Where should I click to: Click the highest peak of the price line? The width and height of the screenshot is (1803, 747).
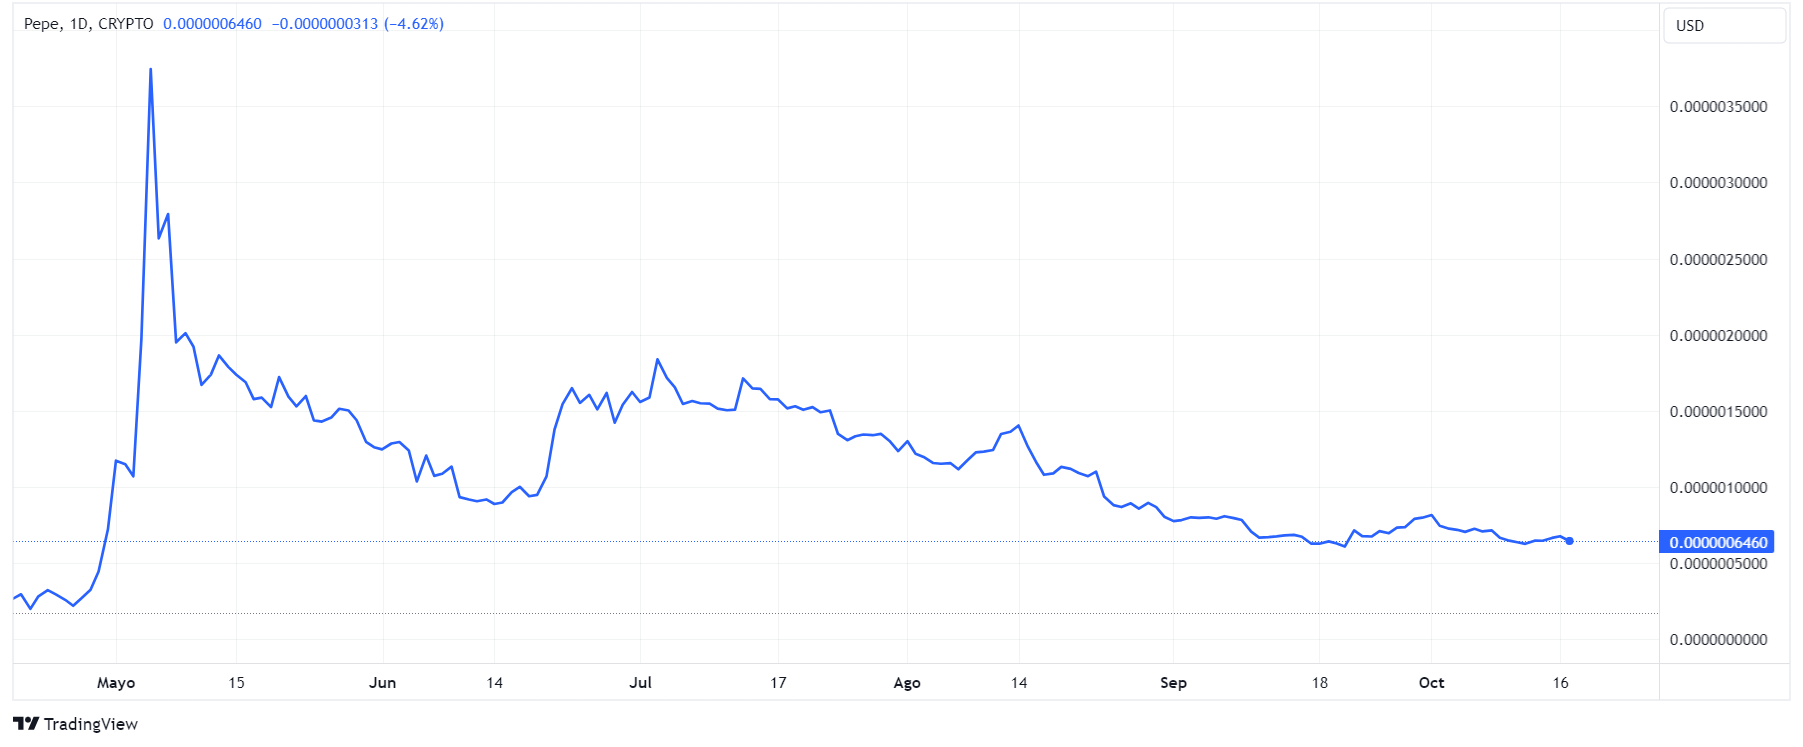[150, 70]
